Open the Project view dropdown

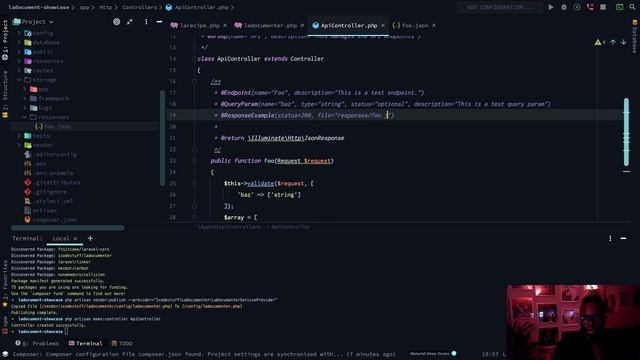[x=33, y=22]
